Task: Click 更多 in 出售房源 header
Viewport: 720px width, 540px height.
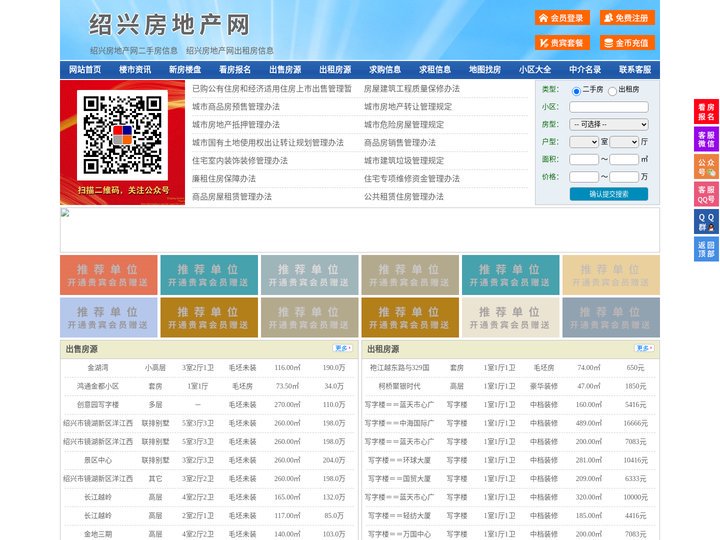Action: click(x=343, y=349)
